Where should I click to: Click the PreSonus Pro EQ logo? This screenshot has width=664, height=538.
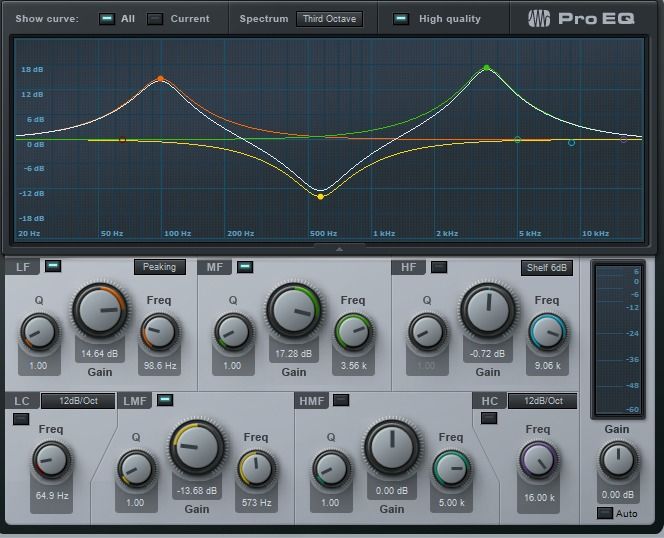[x=581, y=18]
